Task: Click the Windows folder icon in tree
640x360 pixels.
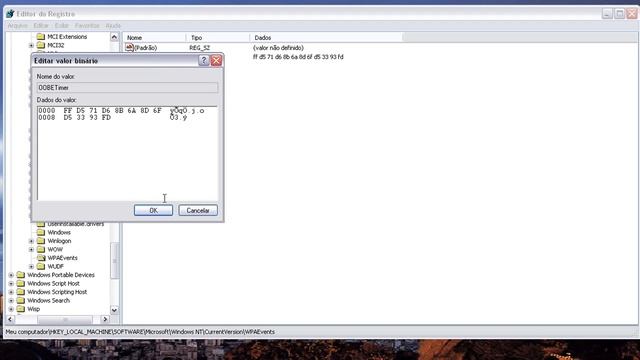Action: pos(41,232)
